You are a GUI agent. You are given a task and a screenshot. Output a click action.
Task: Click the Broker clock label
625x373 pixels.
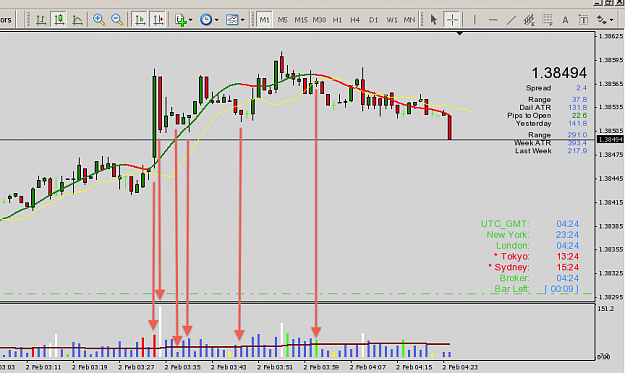coord(514,278)
